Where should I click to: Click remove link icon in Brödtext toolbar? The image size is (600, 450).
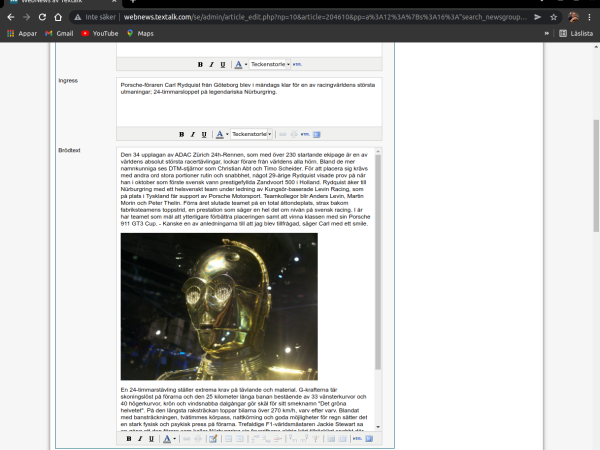pos(198,439)
